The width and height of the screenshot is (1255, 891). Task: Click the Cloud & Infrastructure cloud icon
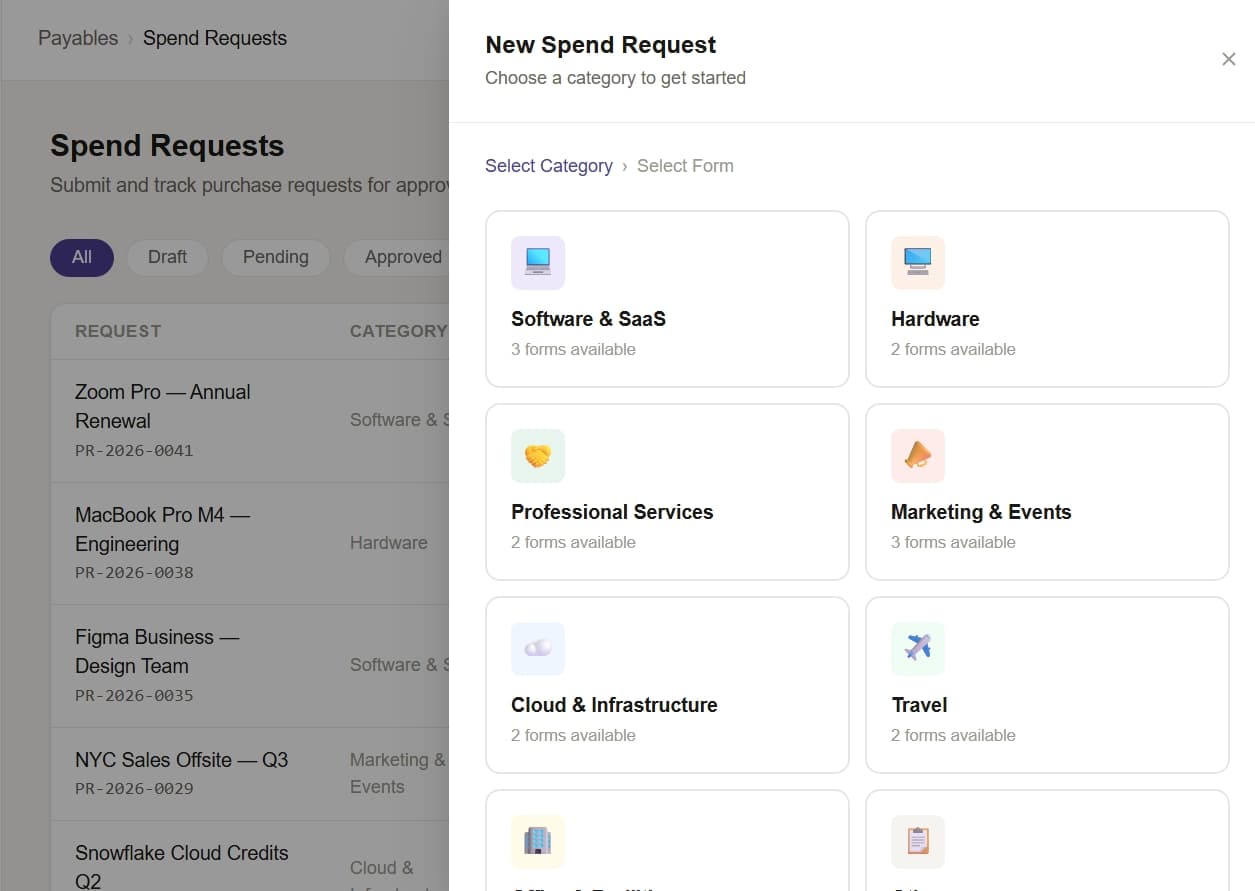[x=538, y=649]
